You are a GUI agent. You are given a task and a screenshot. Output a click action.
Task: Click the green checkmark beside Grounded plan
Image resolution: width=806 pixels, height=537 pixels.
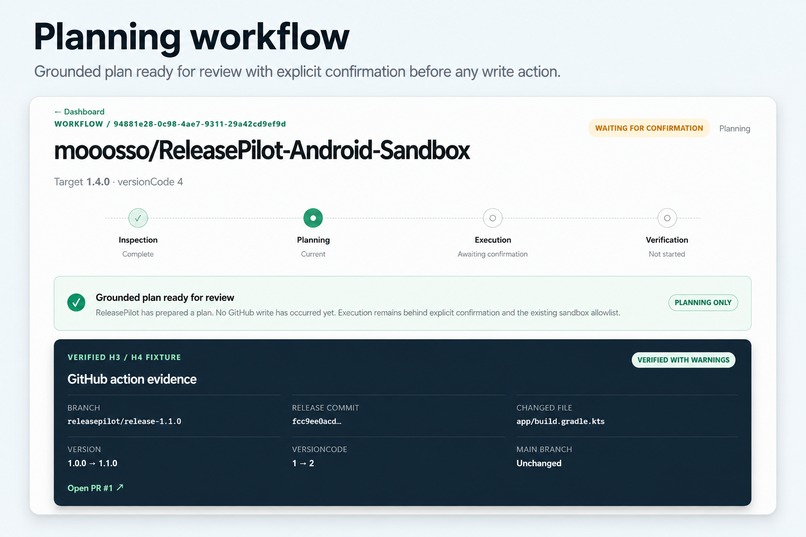[x=76, y=303]
